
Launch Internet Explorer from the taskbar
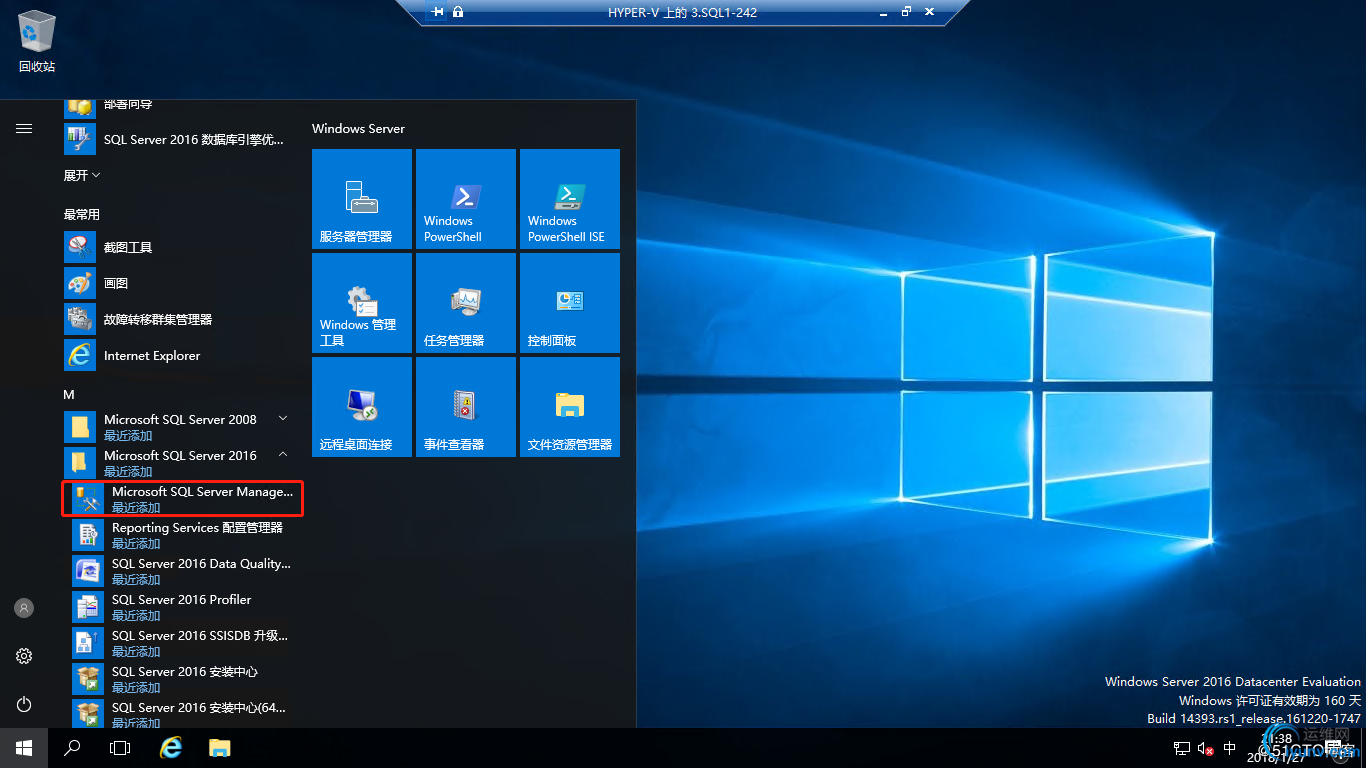(171, 748)
